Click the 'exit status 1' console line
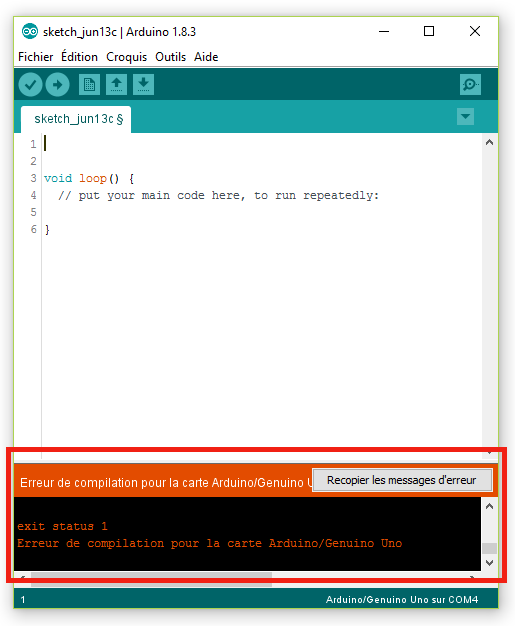The image size is (515, 626). (62, 526)
